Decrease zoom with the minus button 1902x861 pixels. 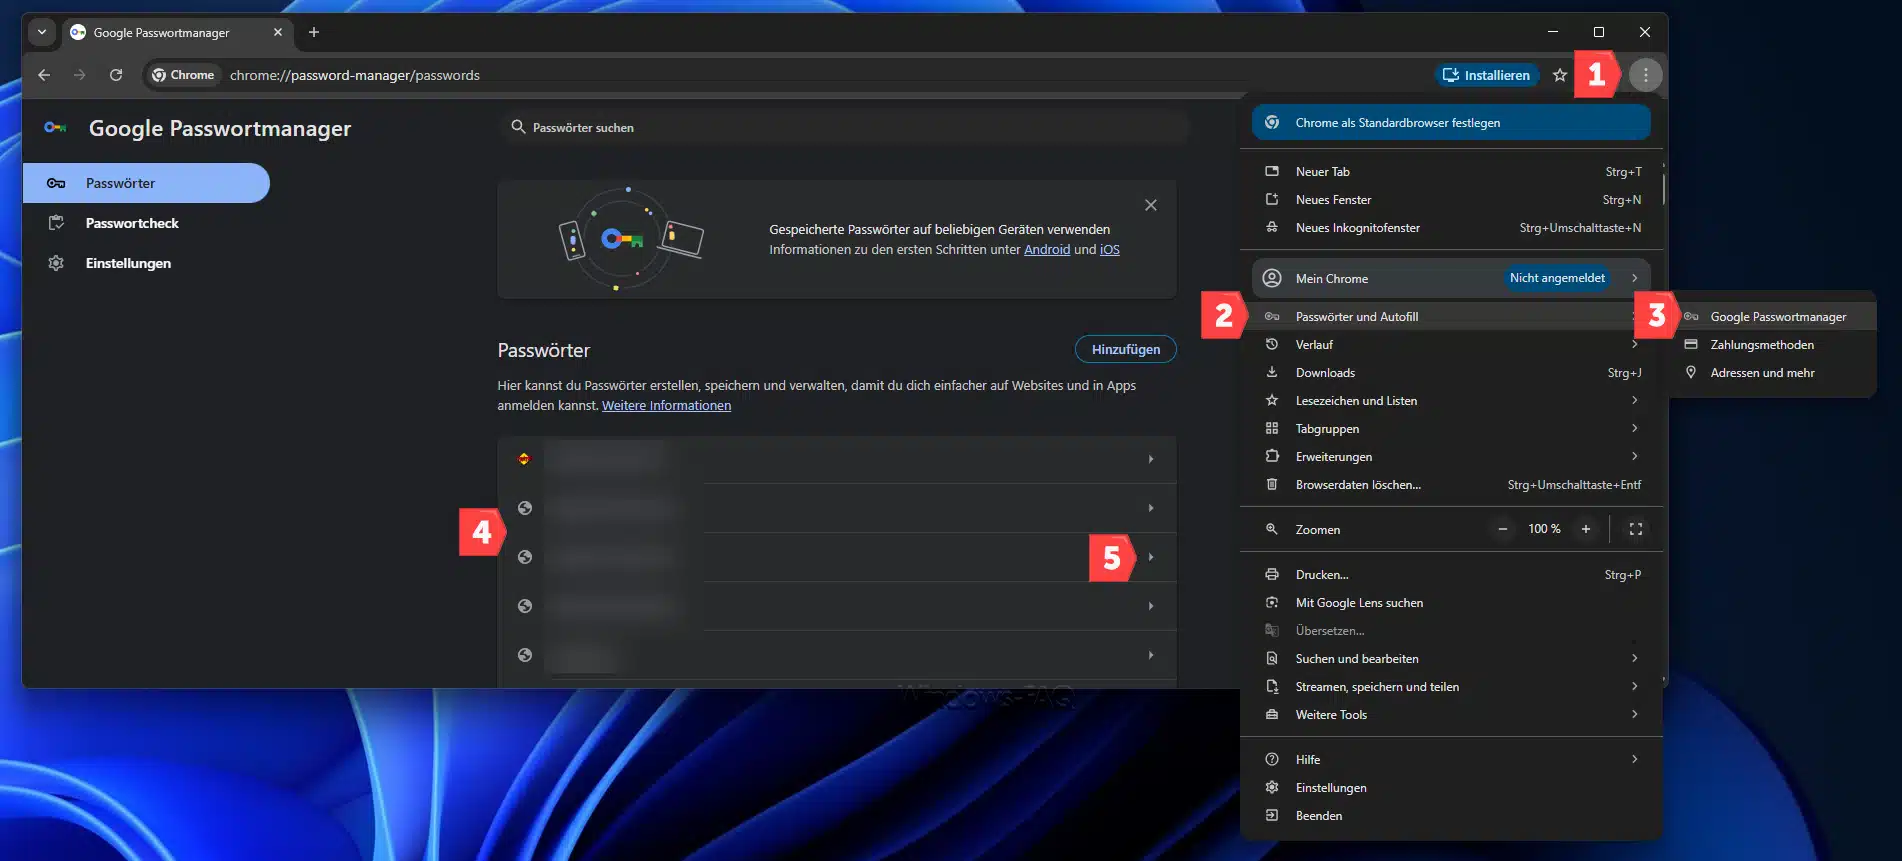[1502, 529]
